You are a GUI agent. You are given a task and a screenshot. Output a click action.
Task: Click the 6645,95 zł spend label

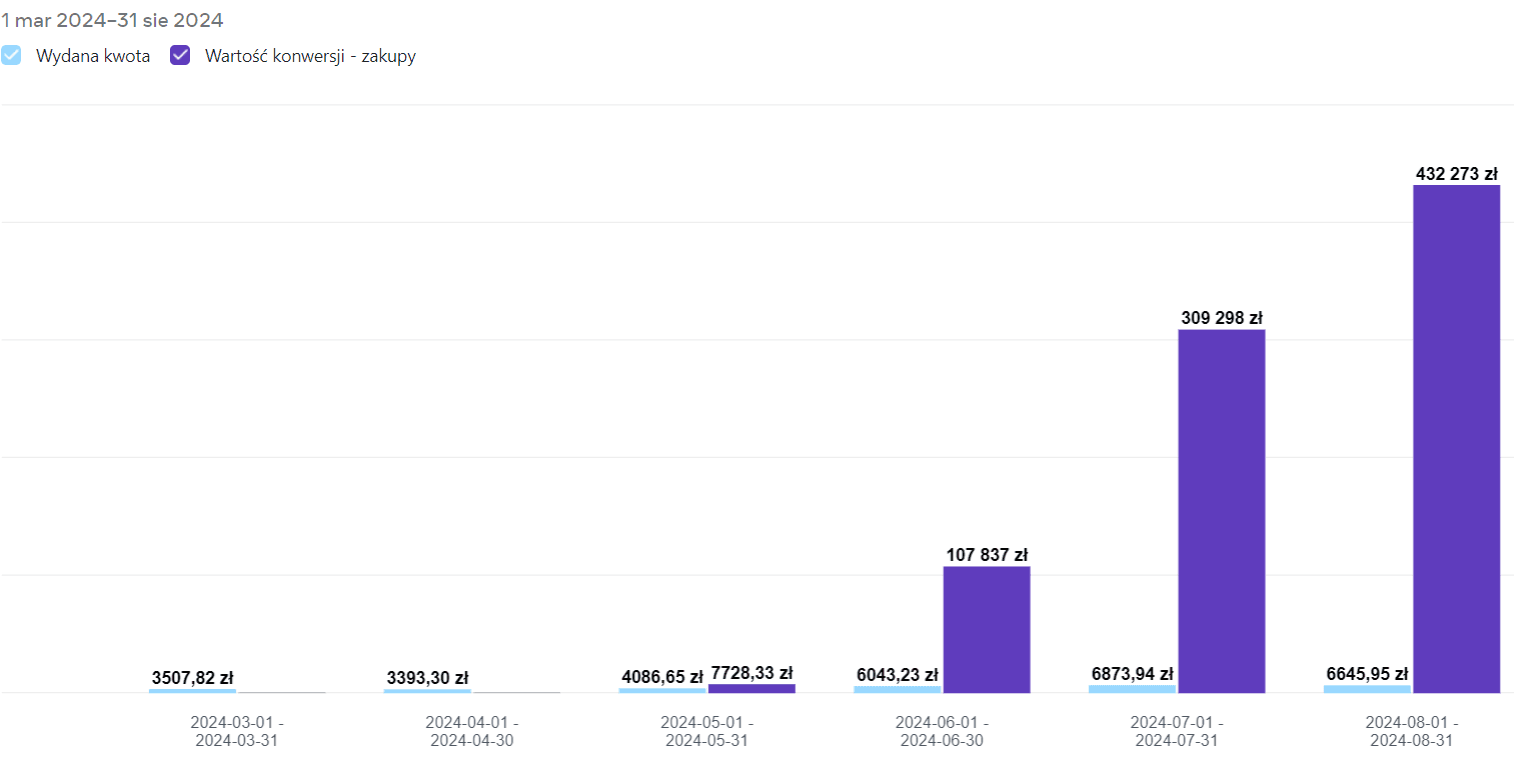tap(1367, 674)
